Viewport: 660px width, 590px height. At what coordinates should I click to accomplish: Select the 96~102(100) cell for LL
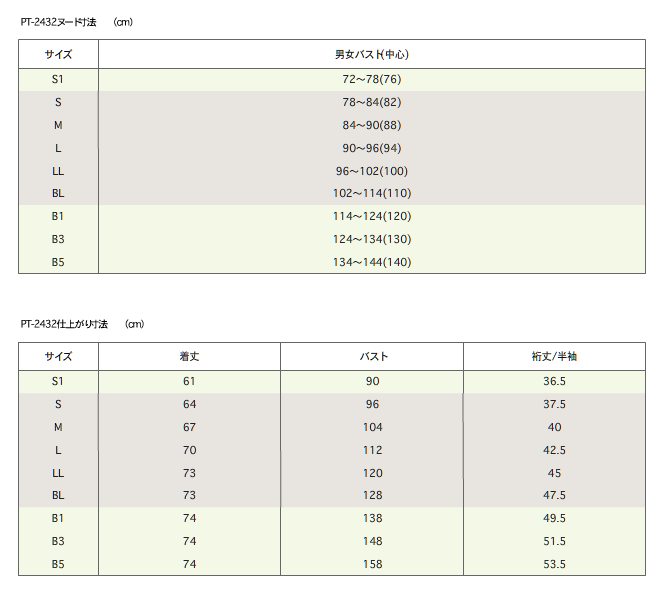click(x=372, y=171)
